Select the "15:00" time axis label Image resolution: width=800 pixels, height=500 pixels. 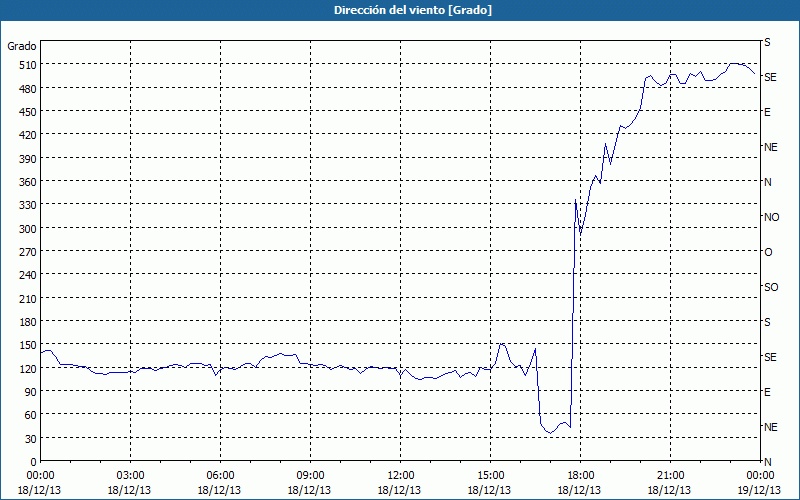pos(490,476)
